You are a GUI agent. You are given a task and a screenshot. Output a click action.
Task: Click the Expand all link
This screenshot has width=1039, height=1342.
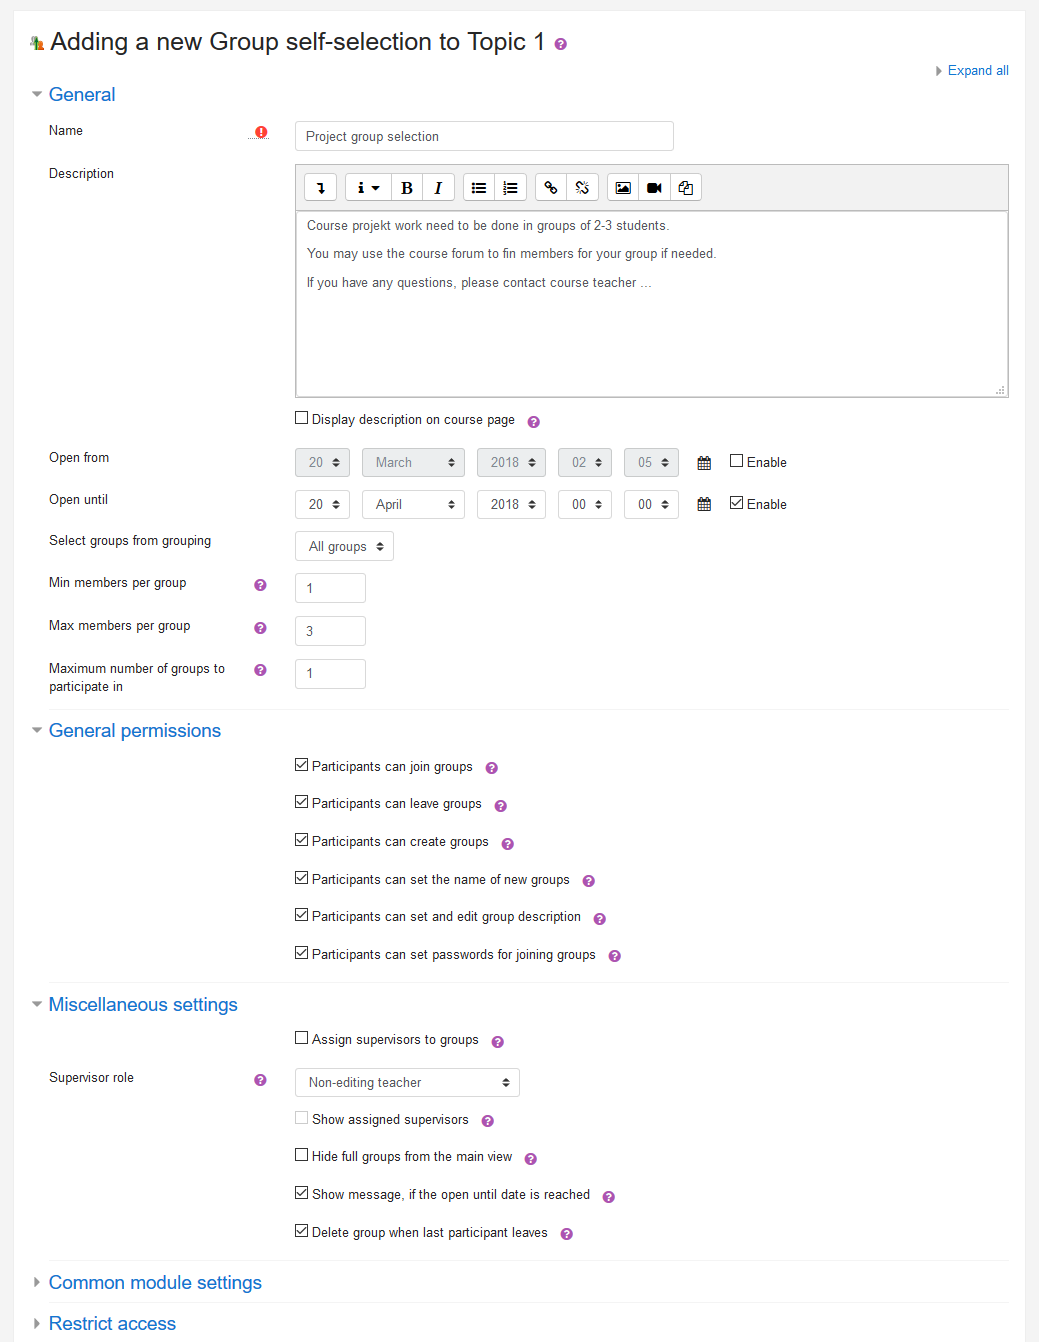977,70
